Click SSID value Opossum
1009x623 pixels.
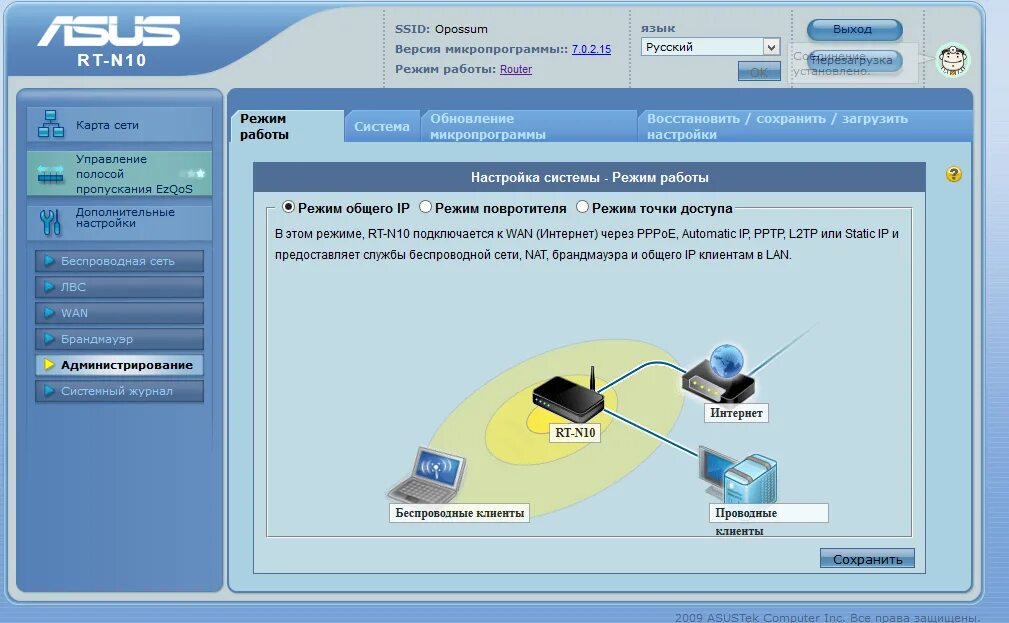[461, 29]
